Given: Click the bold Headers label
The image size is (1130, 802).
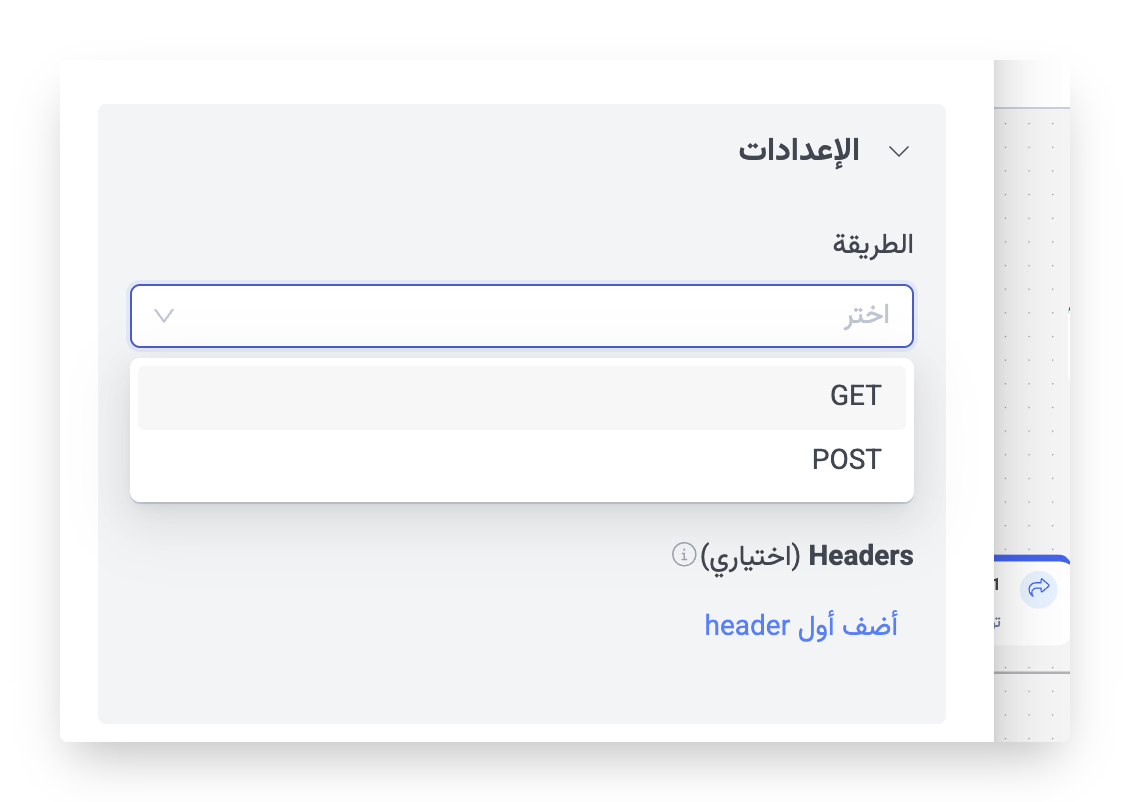Looking at the screenshot, I should coord(861,556).
